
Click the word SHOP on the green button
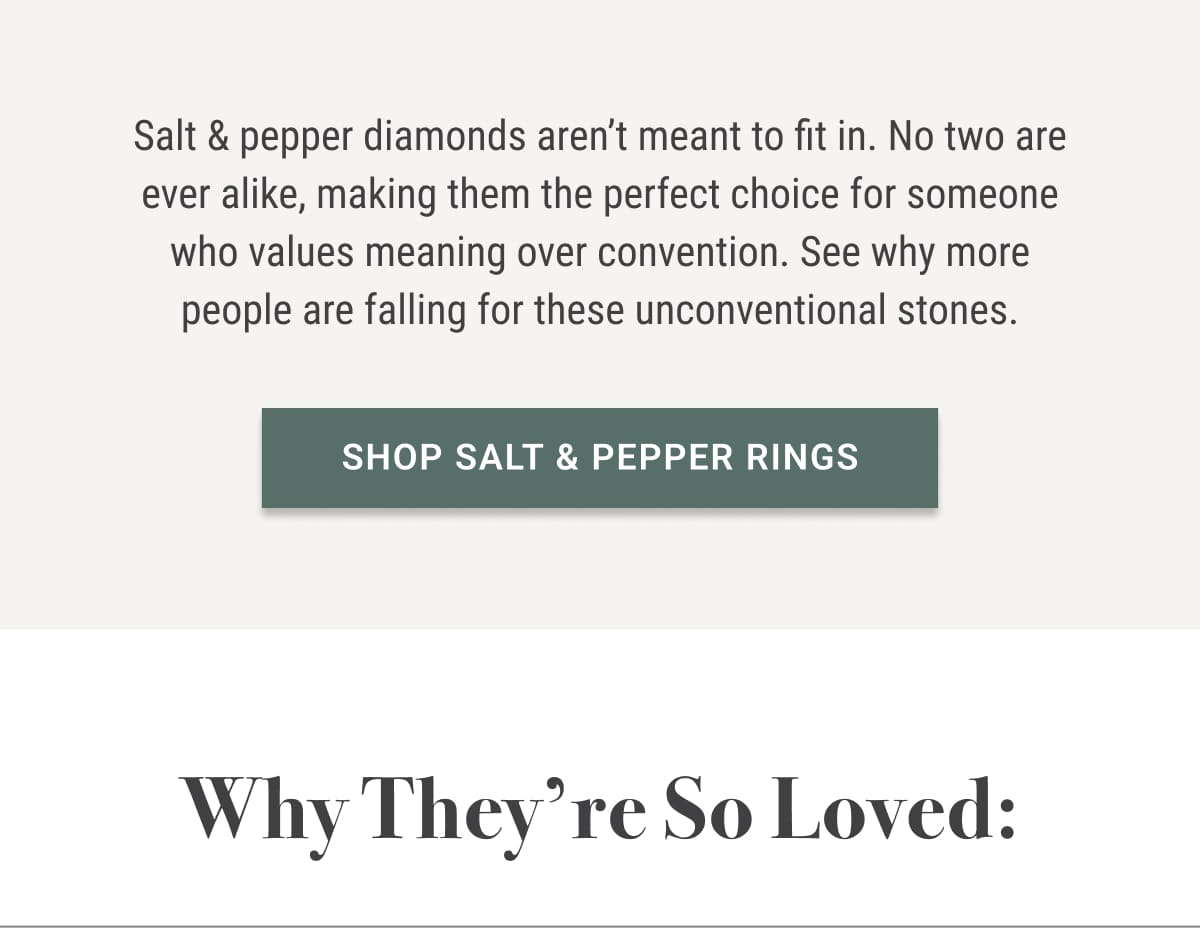(392, 458)
